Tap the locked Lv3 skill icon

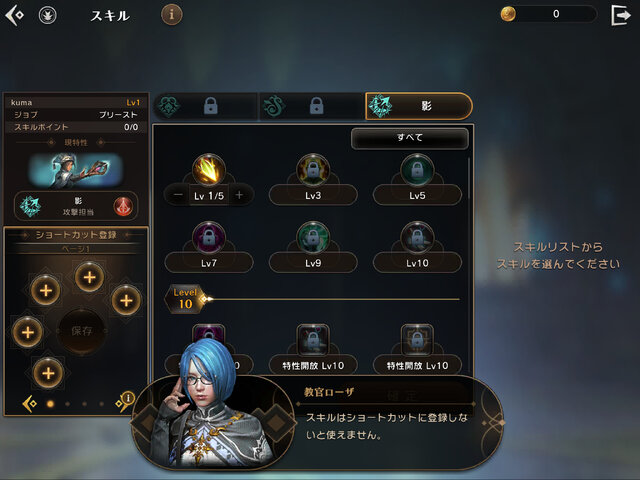coord(313,169)
